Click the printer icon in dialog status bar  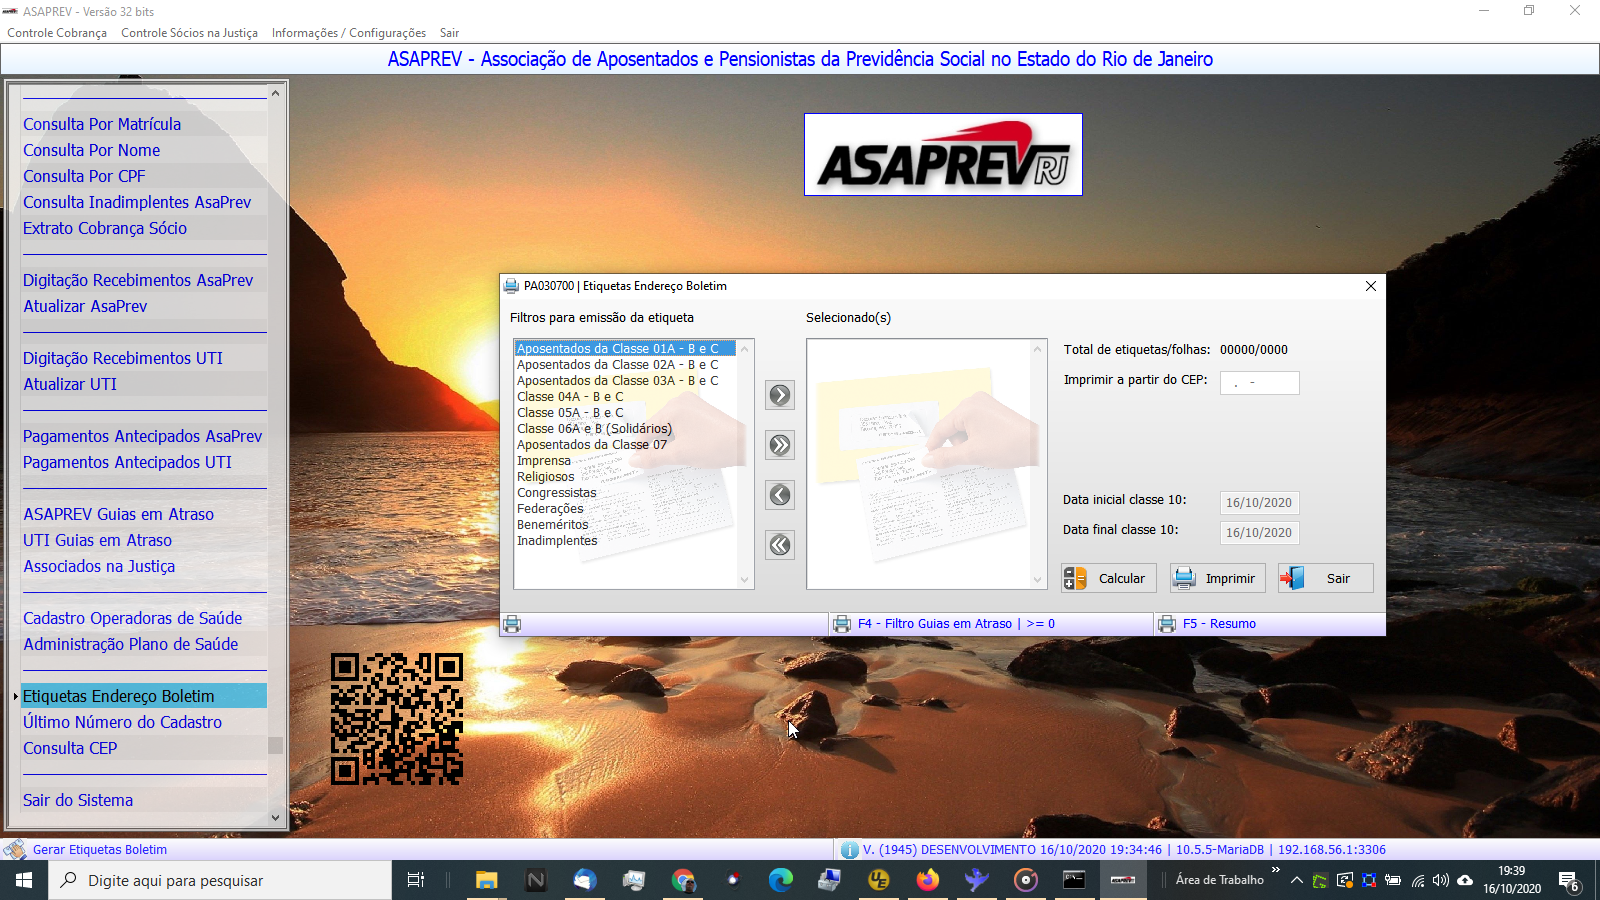pos(512,624)
